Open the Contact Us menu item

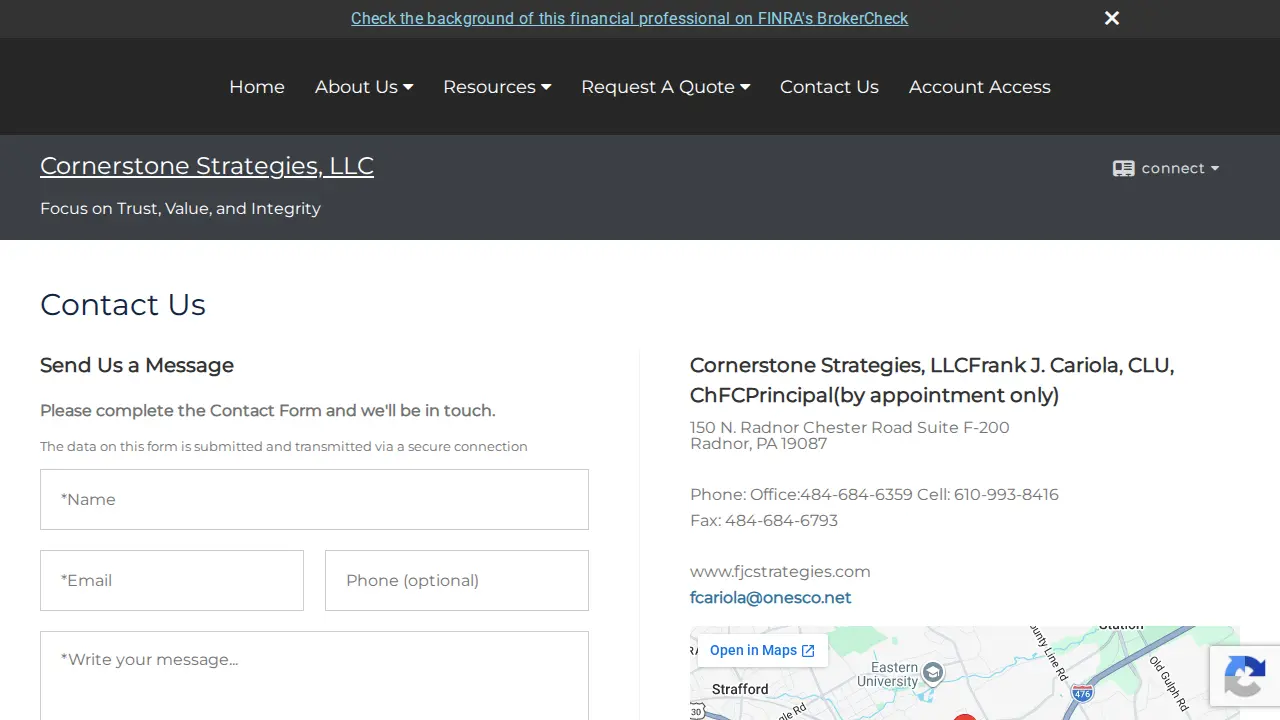tap(829, 87)
